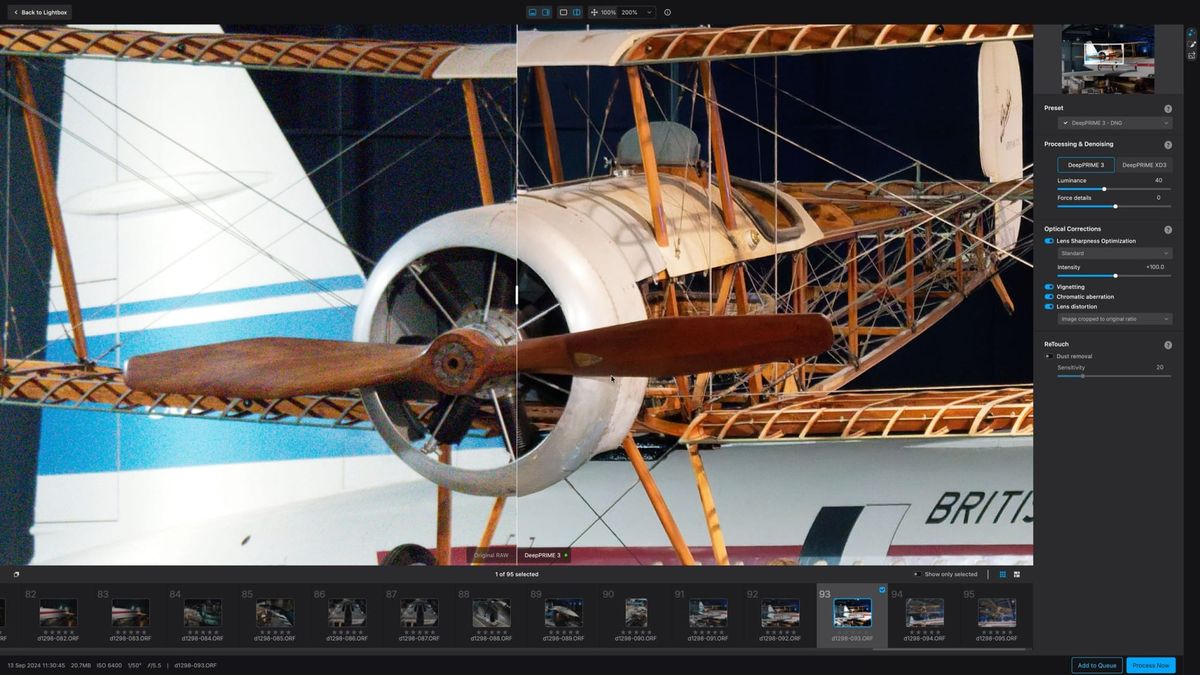Click the pan/move arrows icon
Viewport: 1200px width, 675px height.
coord(594,12)
